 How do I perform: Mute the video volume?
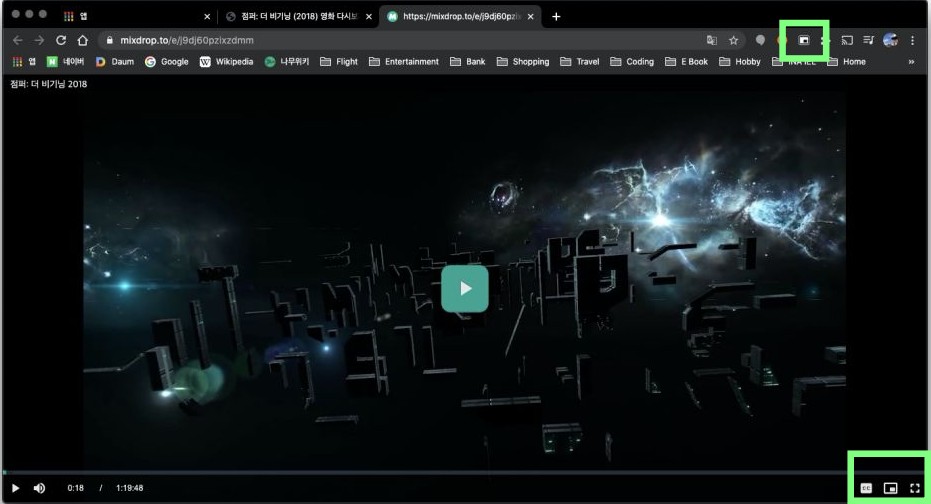(40, 488)
